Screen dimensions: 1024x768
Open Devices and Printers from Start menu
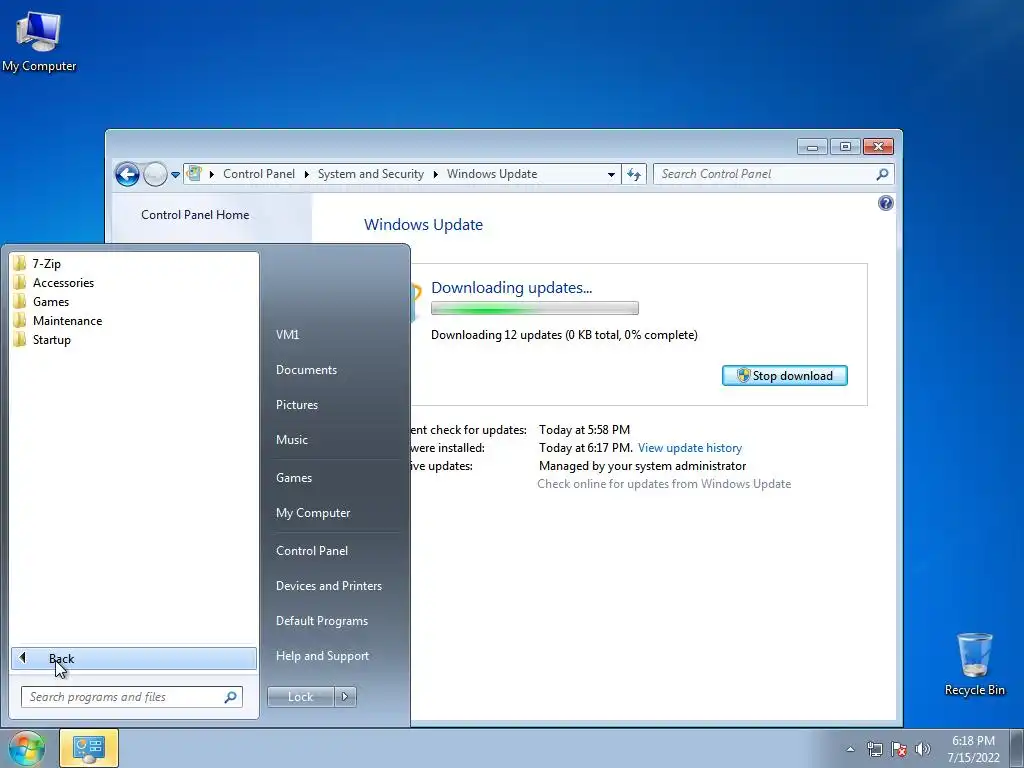(x=328, y=586)
